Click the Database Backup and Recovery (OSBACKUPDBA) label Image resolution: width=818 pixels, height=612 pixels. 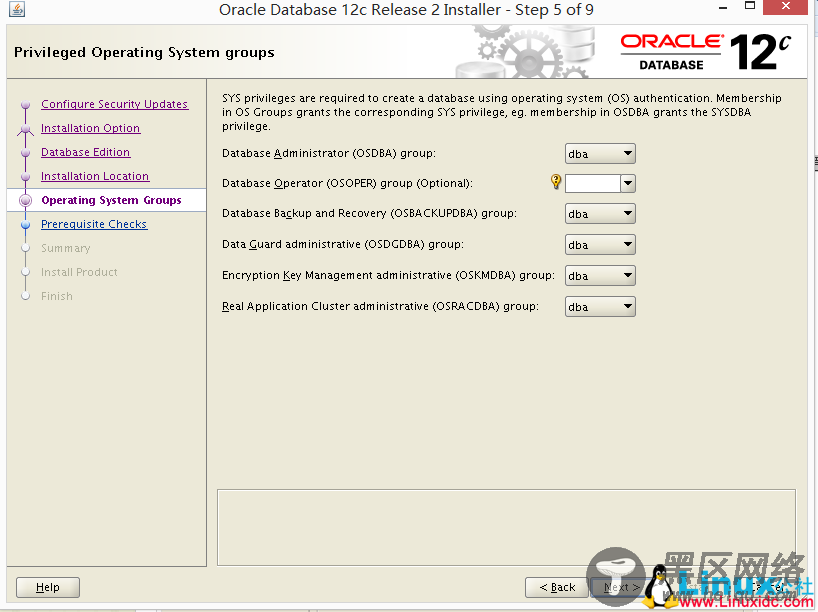(369, 213)
